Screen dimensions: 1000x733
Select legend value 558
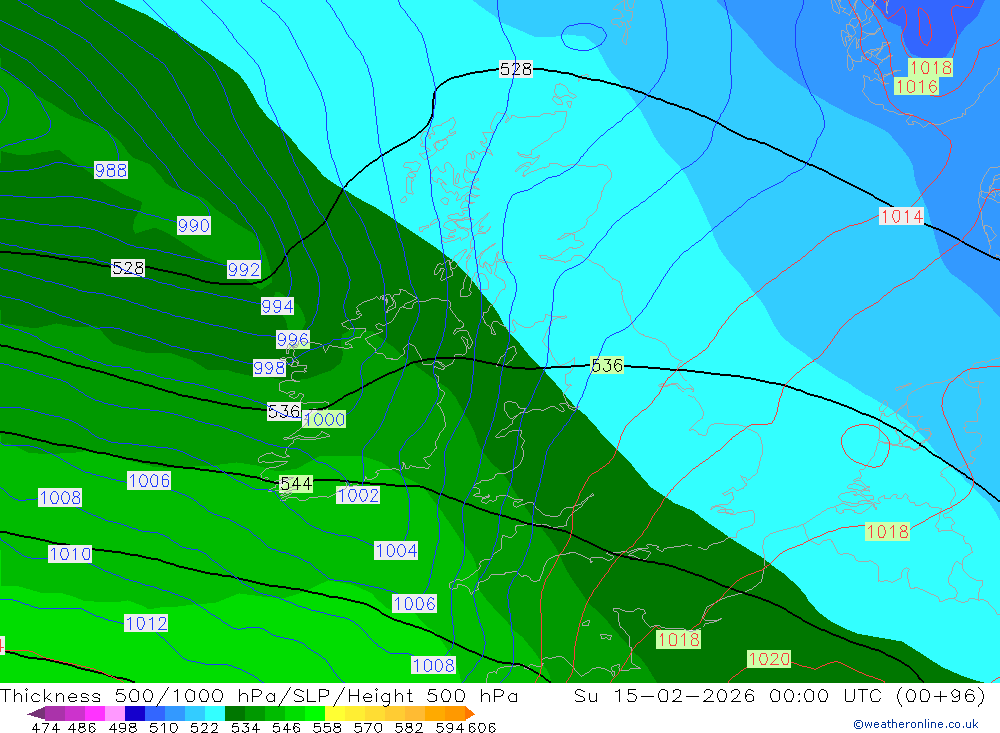coord(327,727)
